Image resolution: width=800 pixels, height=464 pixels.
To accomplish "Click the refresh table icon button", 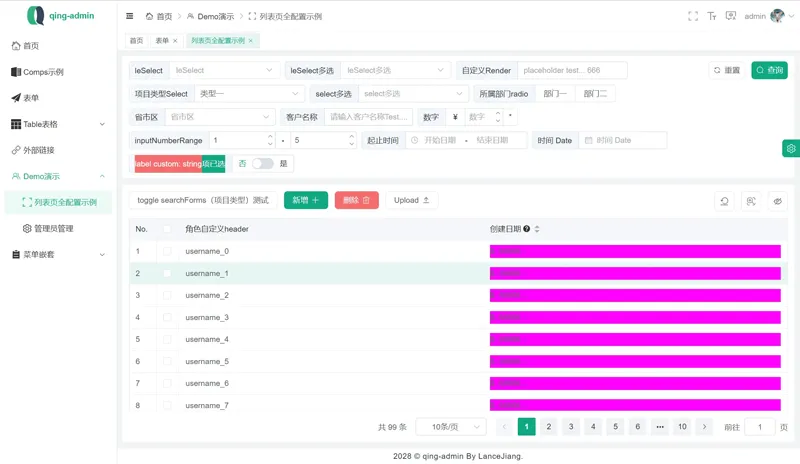I will point(725,201).
